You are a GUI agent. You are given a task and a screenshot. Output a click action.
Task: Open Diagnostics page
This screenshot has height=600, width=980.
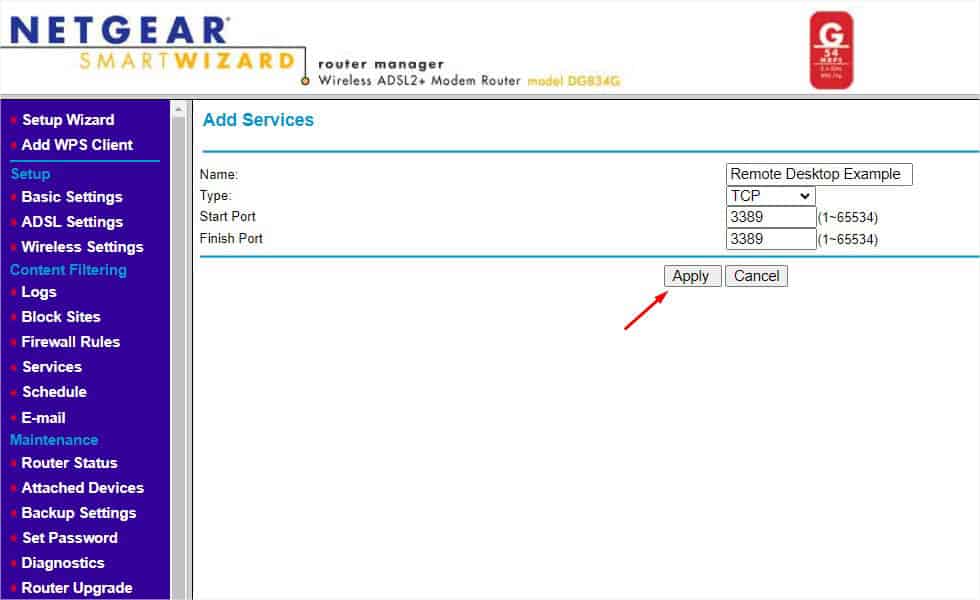coord(62,563)
